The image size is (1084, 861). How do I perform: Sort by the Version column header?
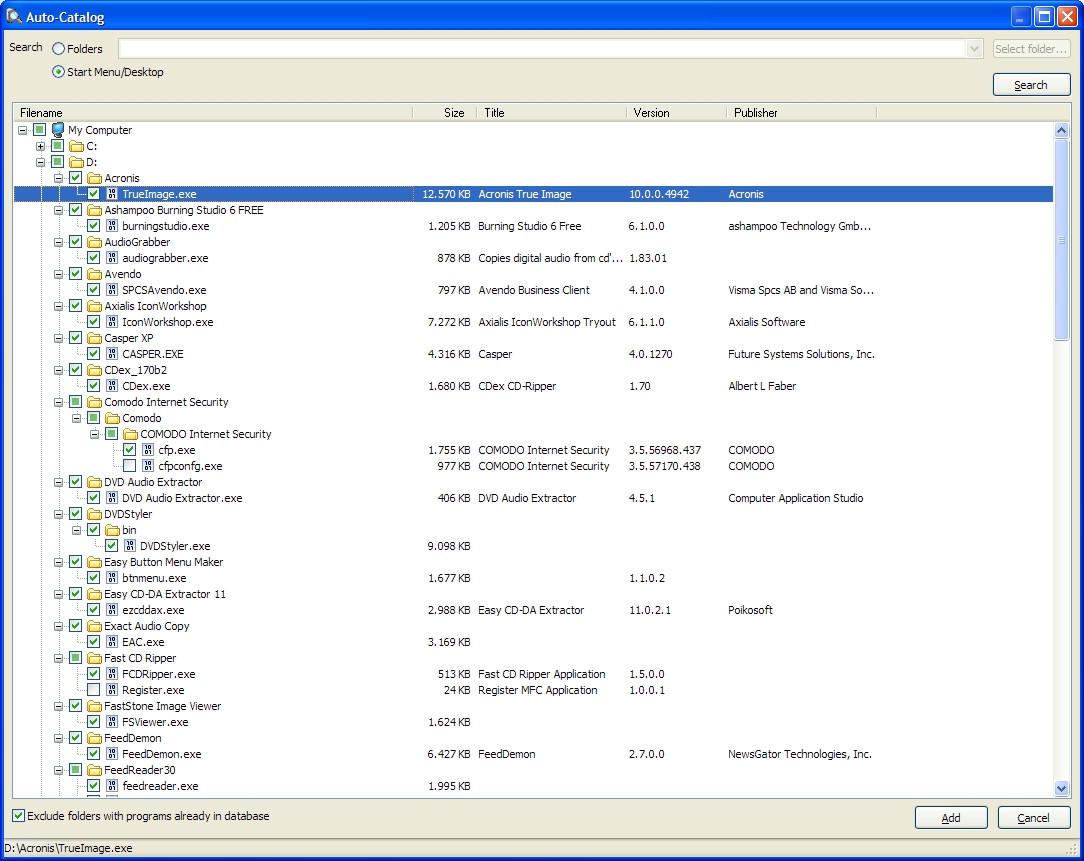pyautogui.click(x=676, y=113)
